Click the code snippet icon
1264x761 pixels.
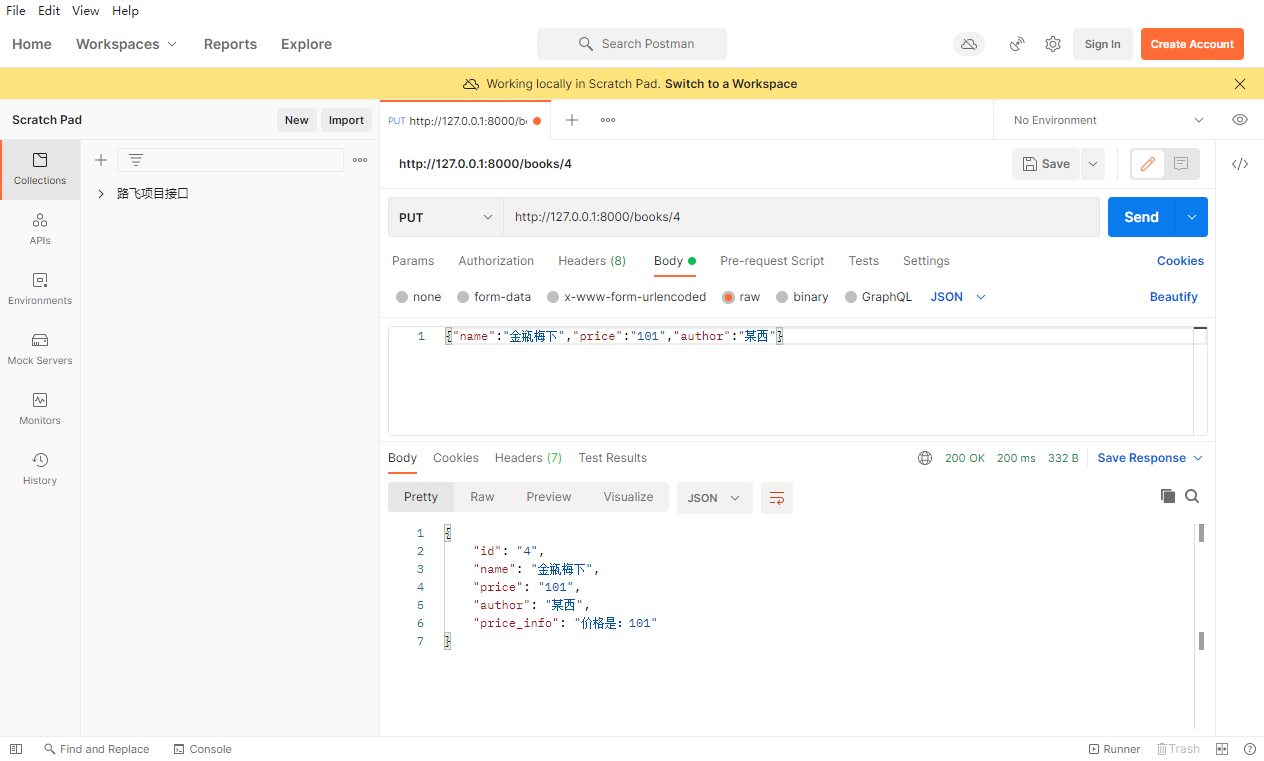click(1240, 164)
